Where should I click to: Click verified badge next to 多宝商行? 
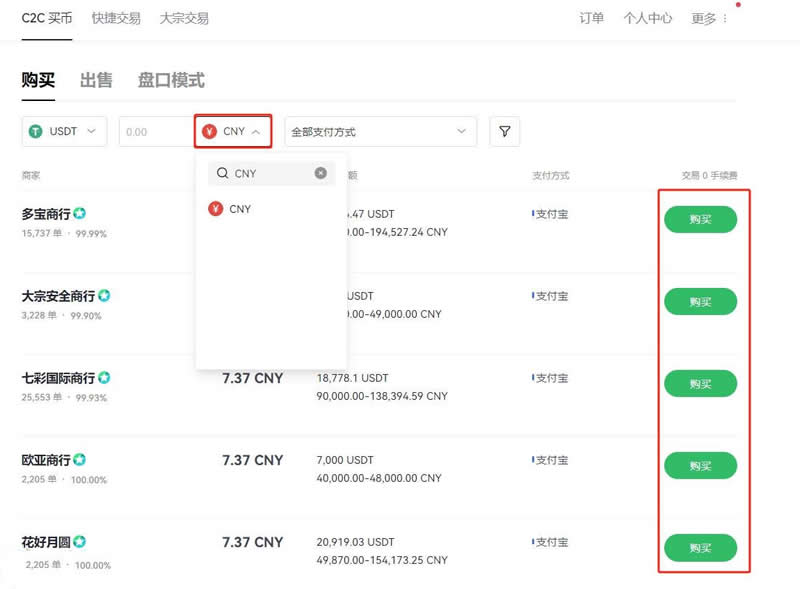coord(79,214)
